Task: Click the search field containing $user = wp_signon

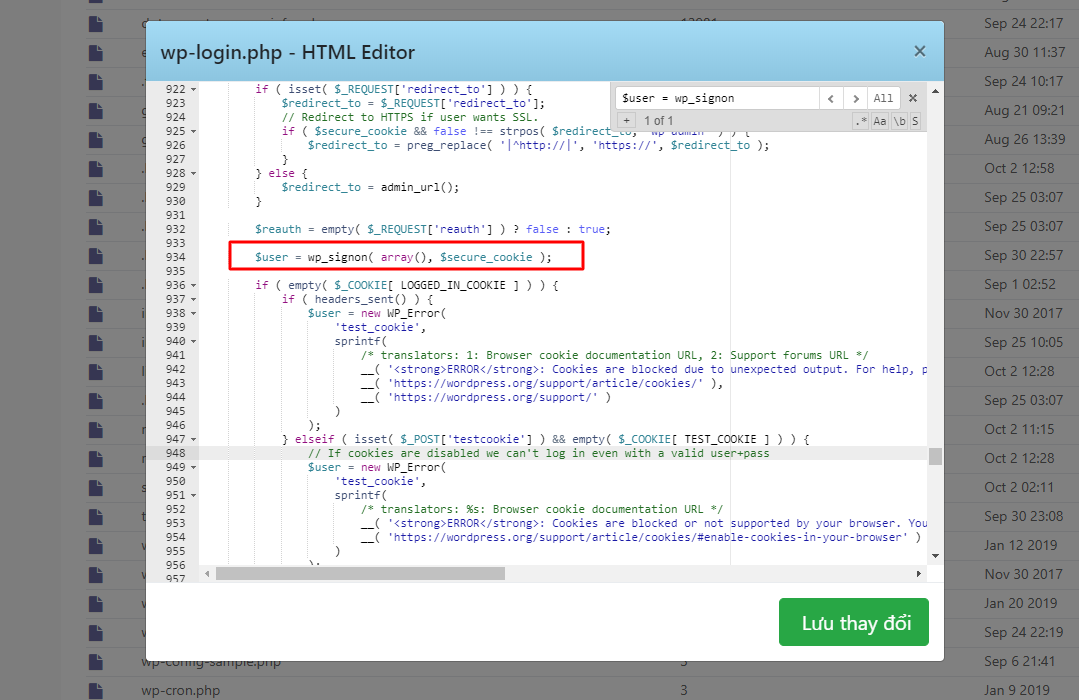Action: click(717, 98)
